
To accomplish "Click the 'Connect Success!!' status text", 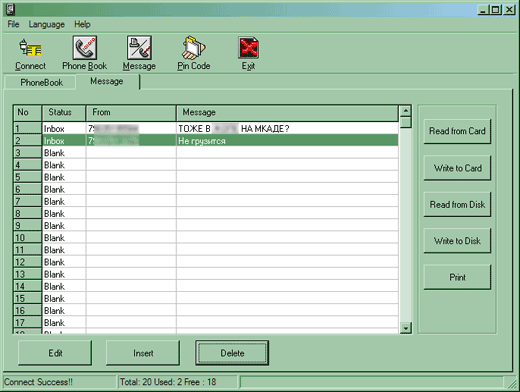I will click(x=38, y=382).
